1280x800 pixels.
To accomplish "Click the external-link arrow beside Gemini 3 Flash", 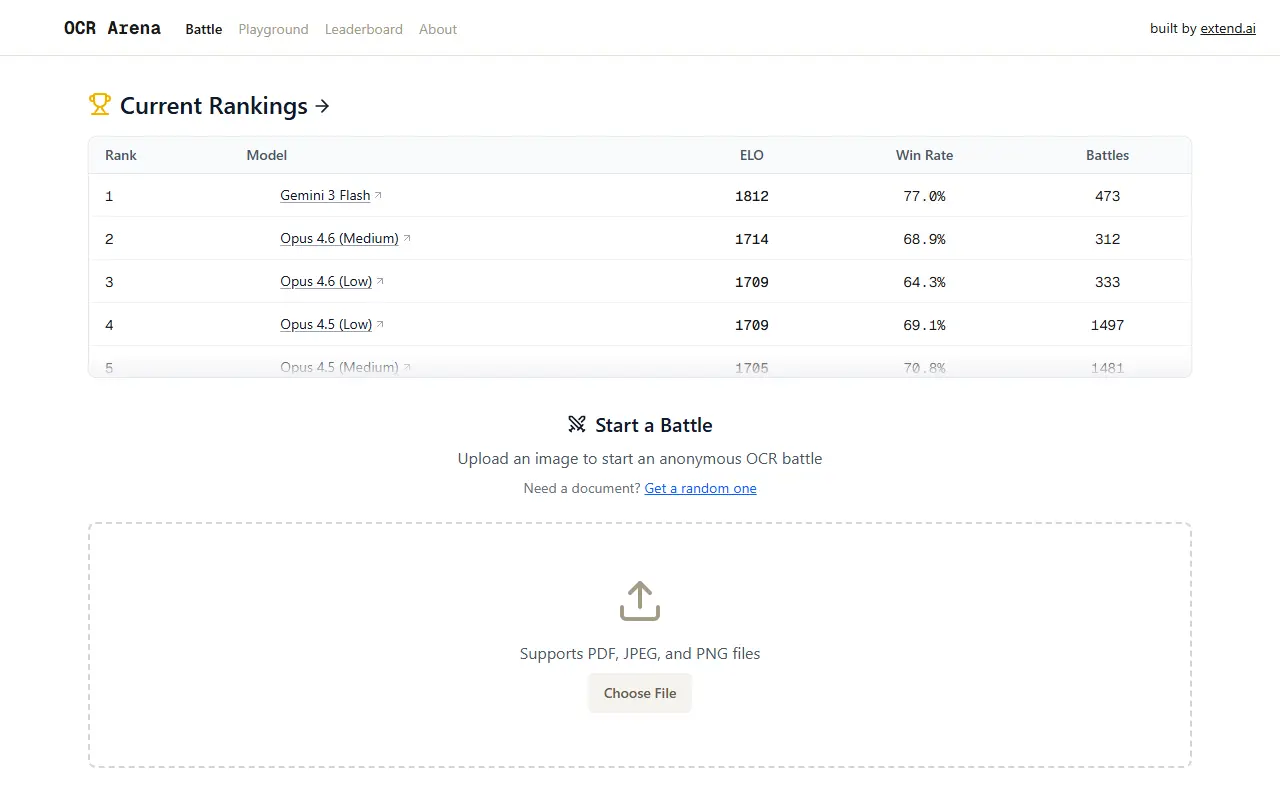I will pos(379,196).
